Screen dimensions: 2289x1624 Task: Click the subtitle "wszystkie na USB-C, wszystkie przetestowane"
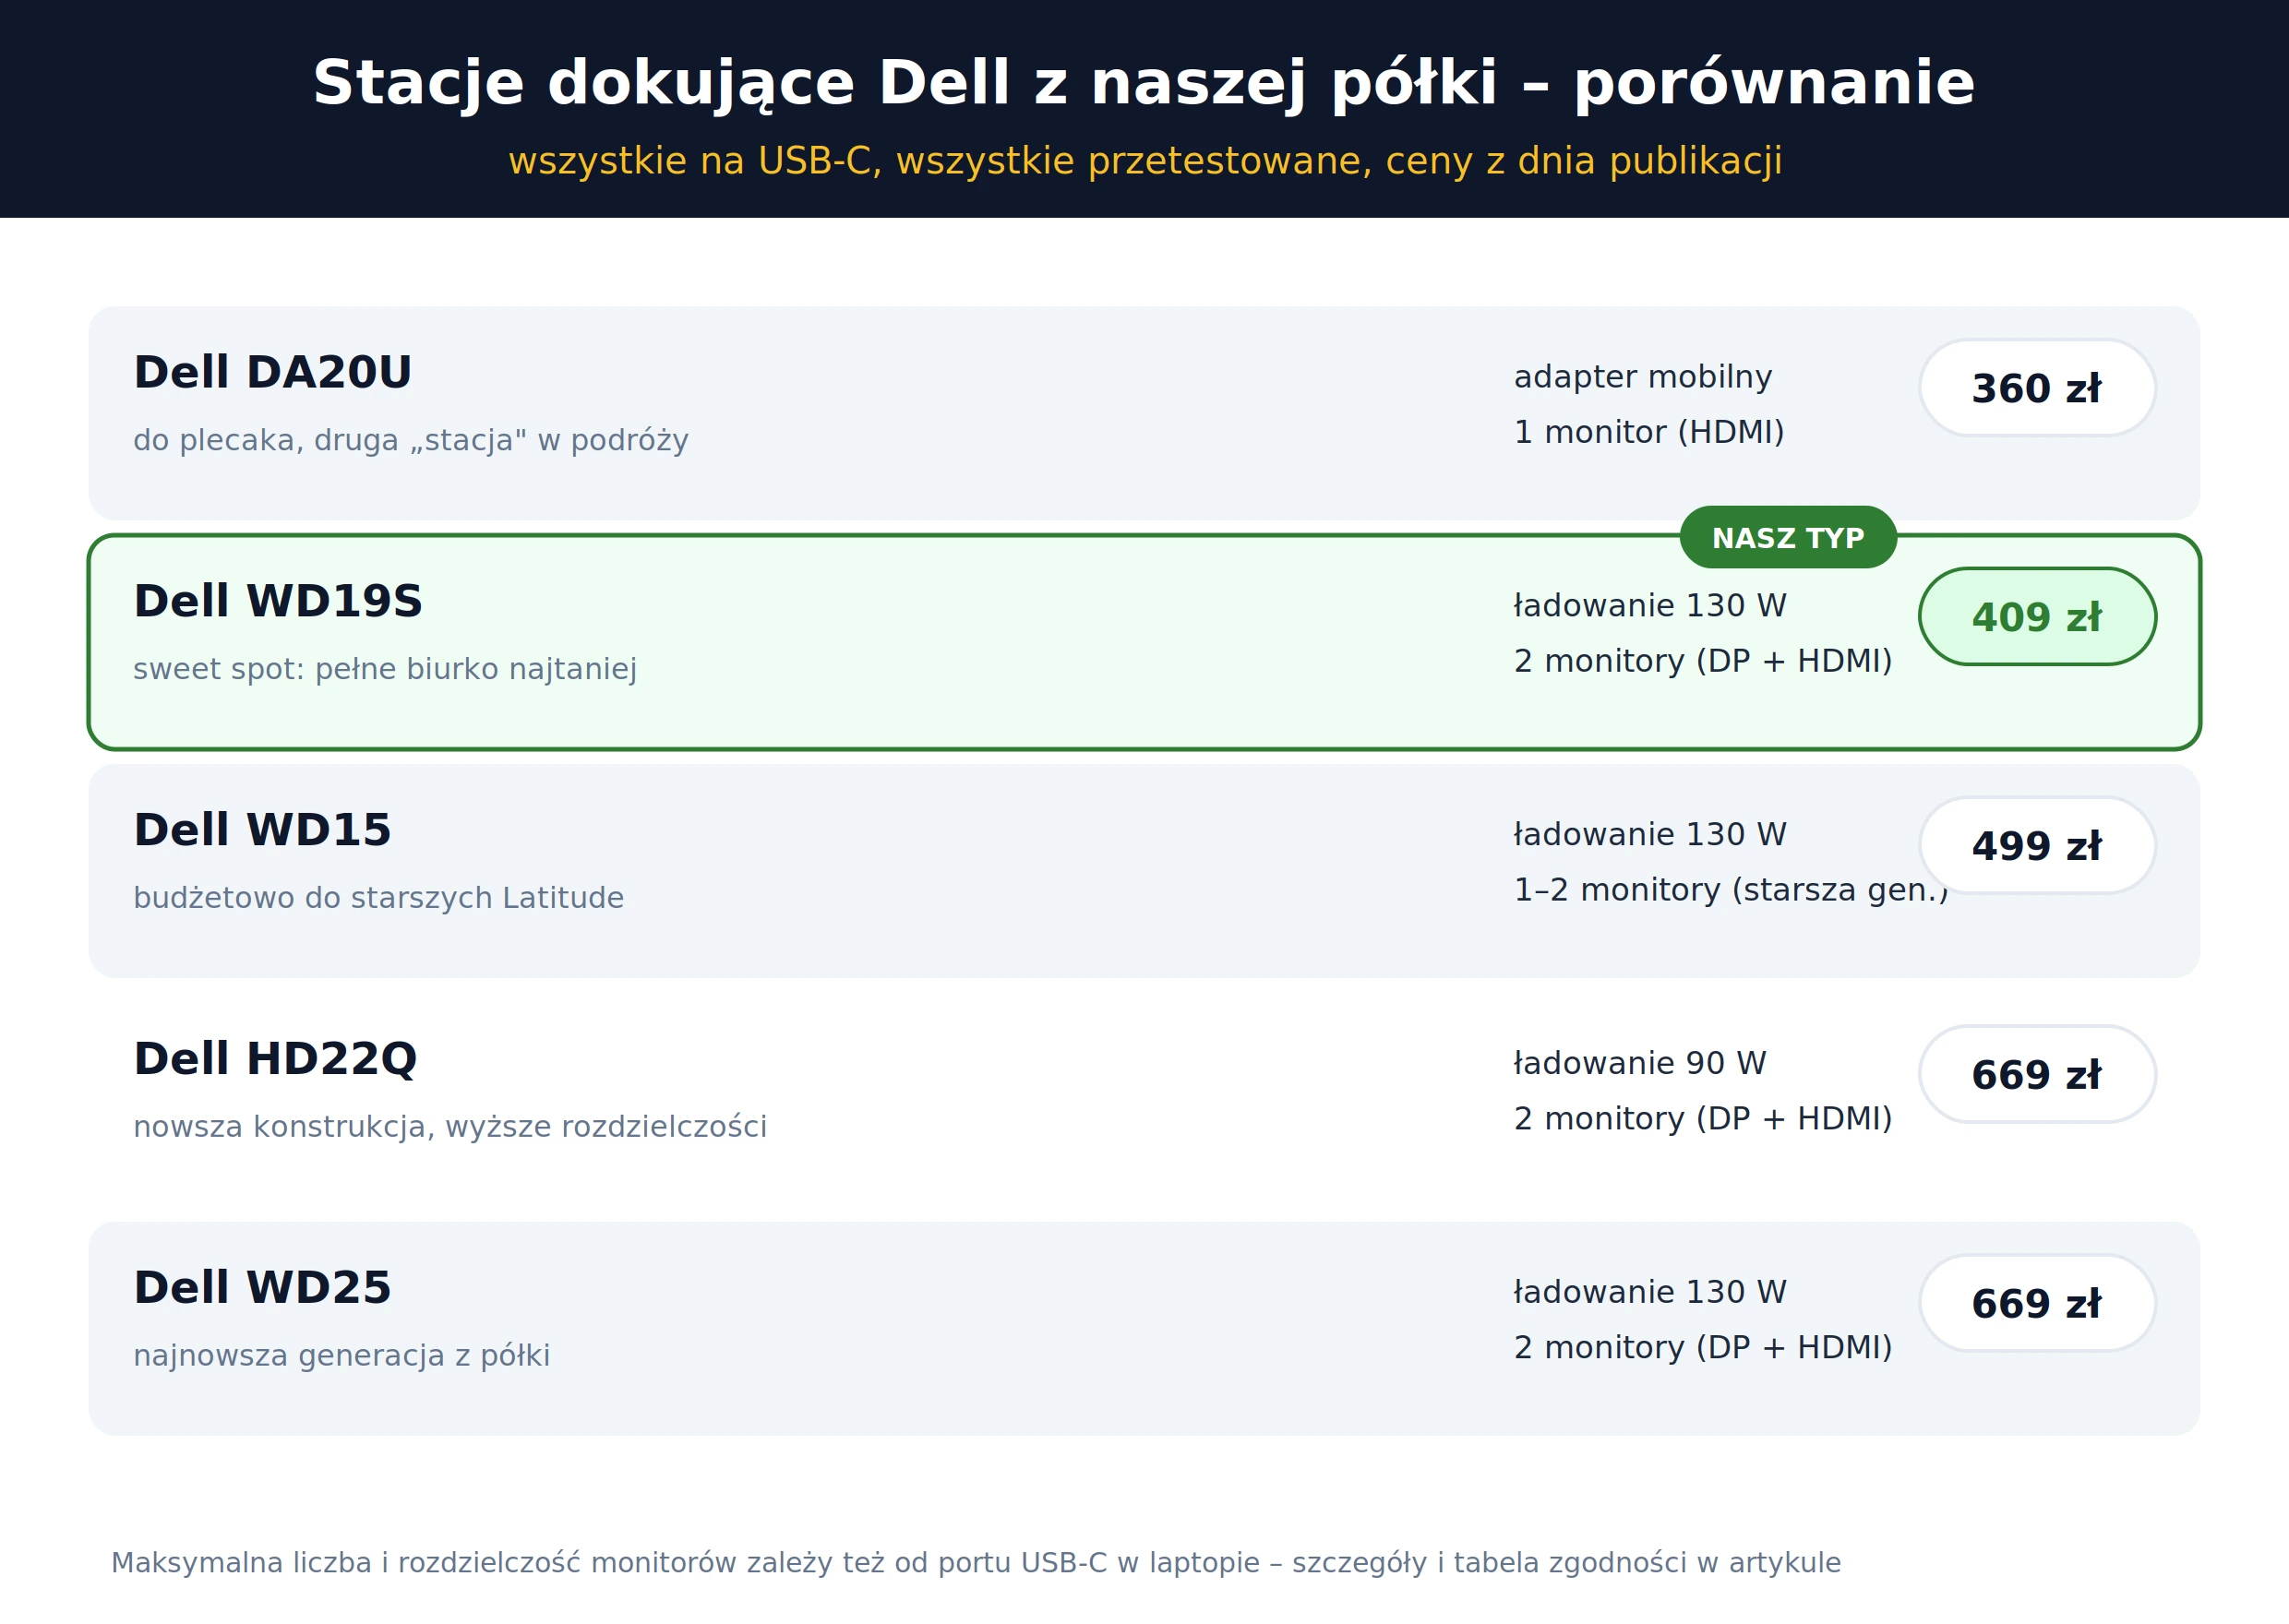(x=940, y=162)
